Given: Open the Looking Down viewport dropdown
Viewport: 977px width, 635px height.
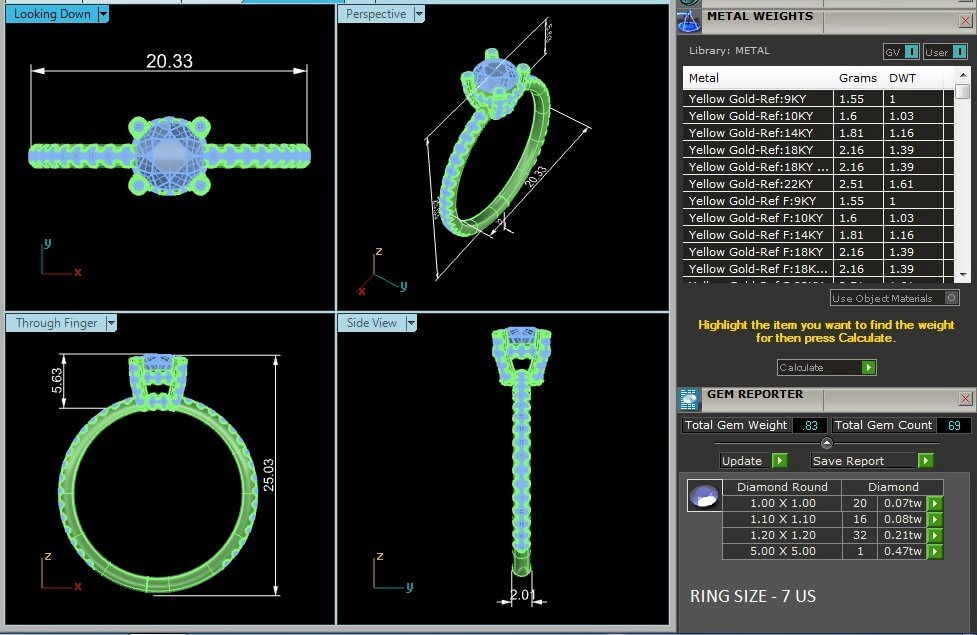Looking at the screenshot, I should coord(103,14).
